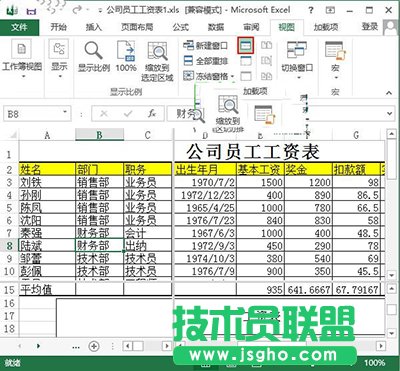Image resolution: width=400 pixels, height=371 pixels.
Task: Click lower pane vertical scroll down arrow
Action: click(x=391, y=333)
